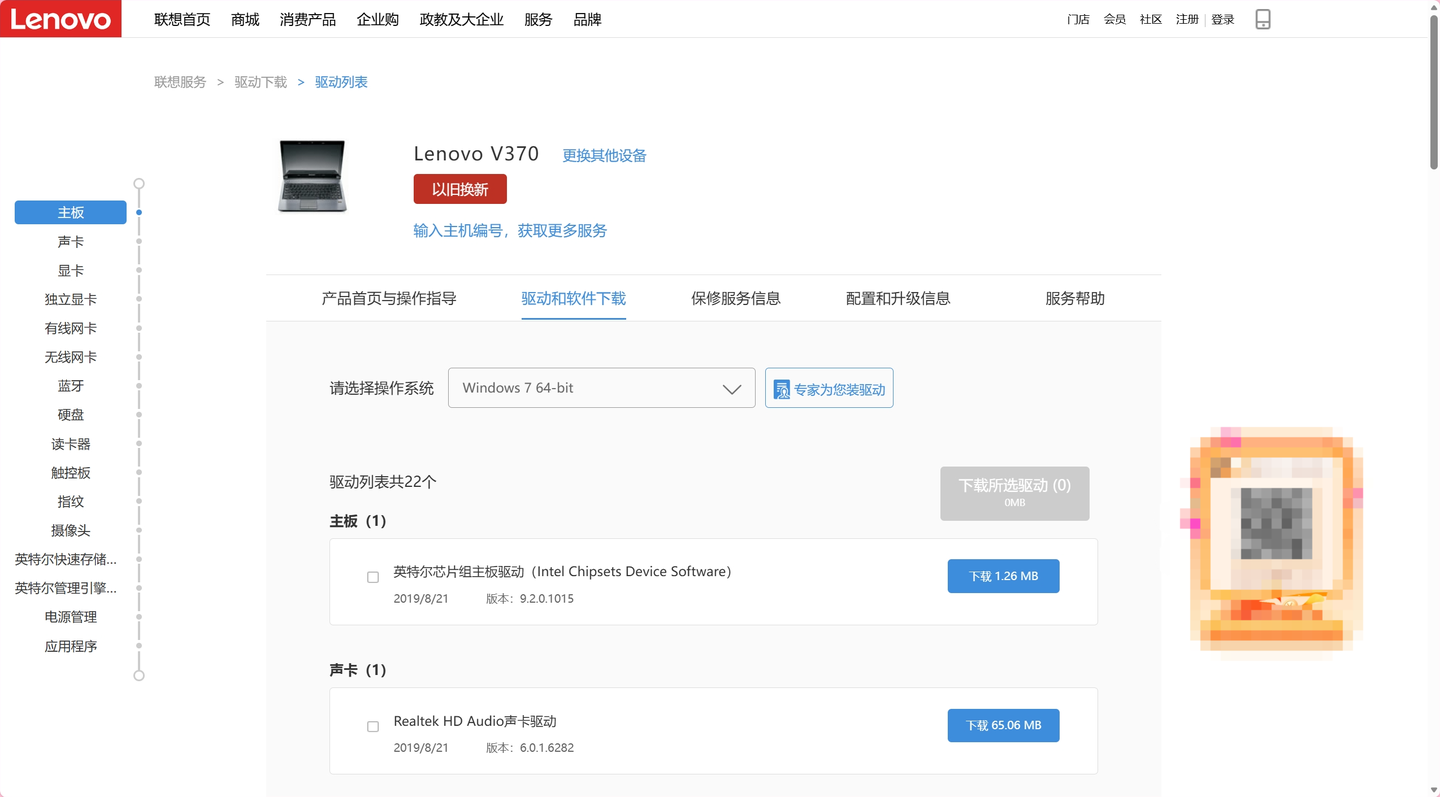1440x797 pixels.
Task: Select 硬盘 in the sidebar
Action: click(71, 415)
